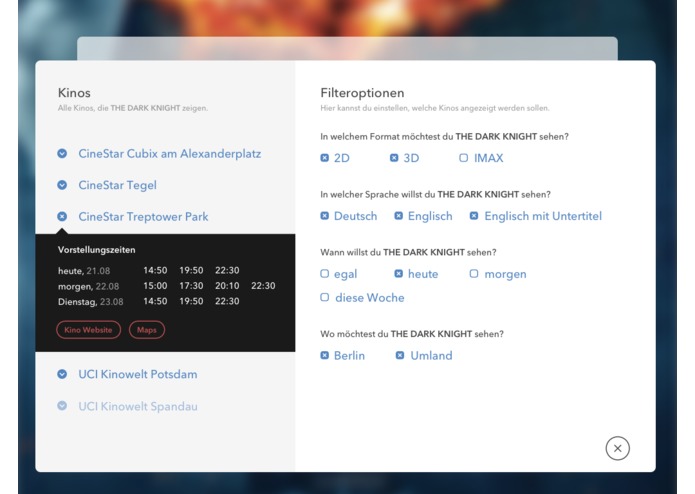
Task: Select tomorrow's 15:00 showtime
Action: point(155,286)
